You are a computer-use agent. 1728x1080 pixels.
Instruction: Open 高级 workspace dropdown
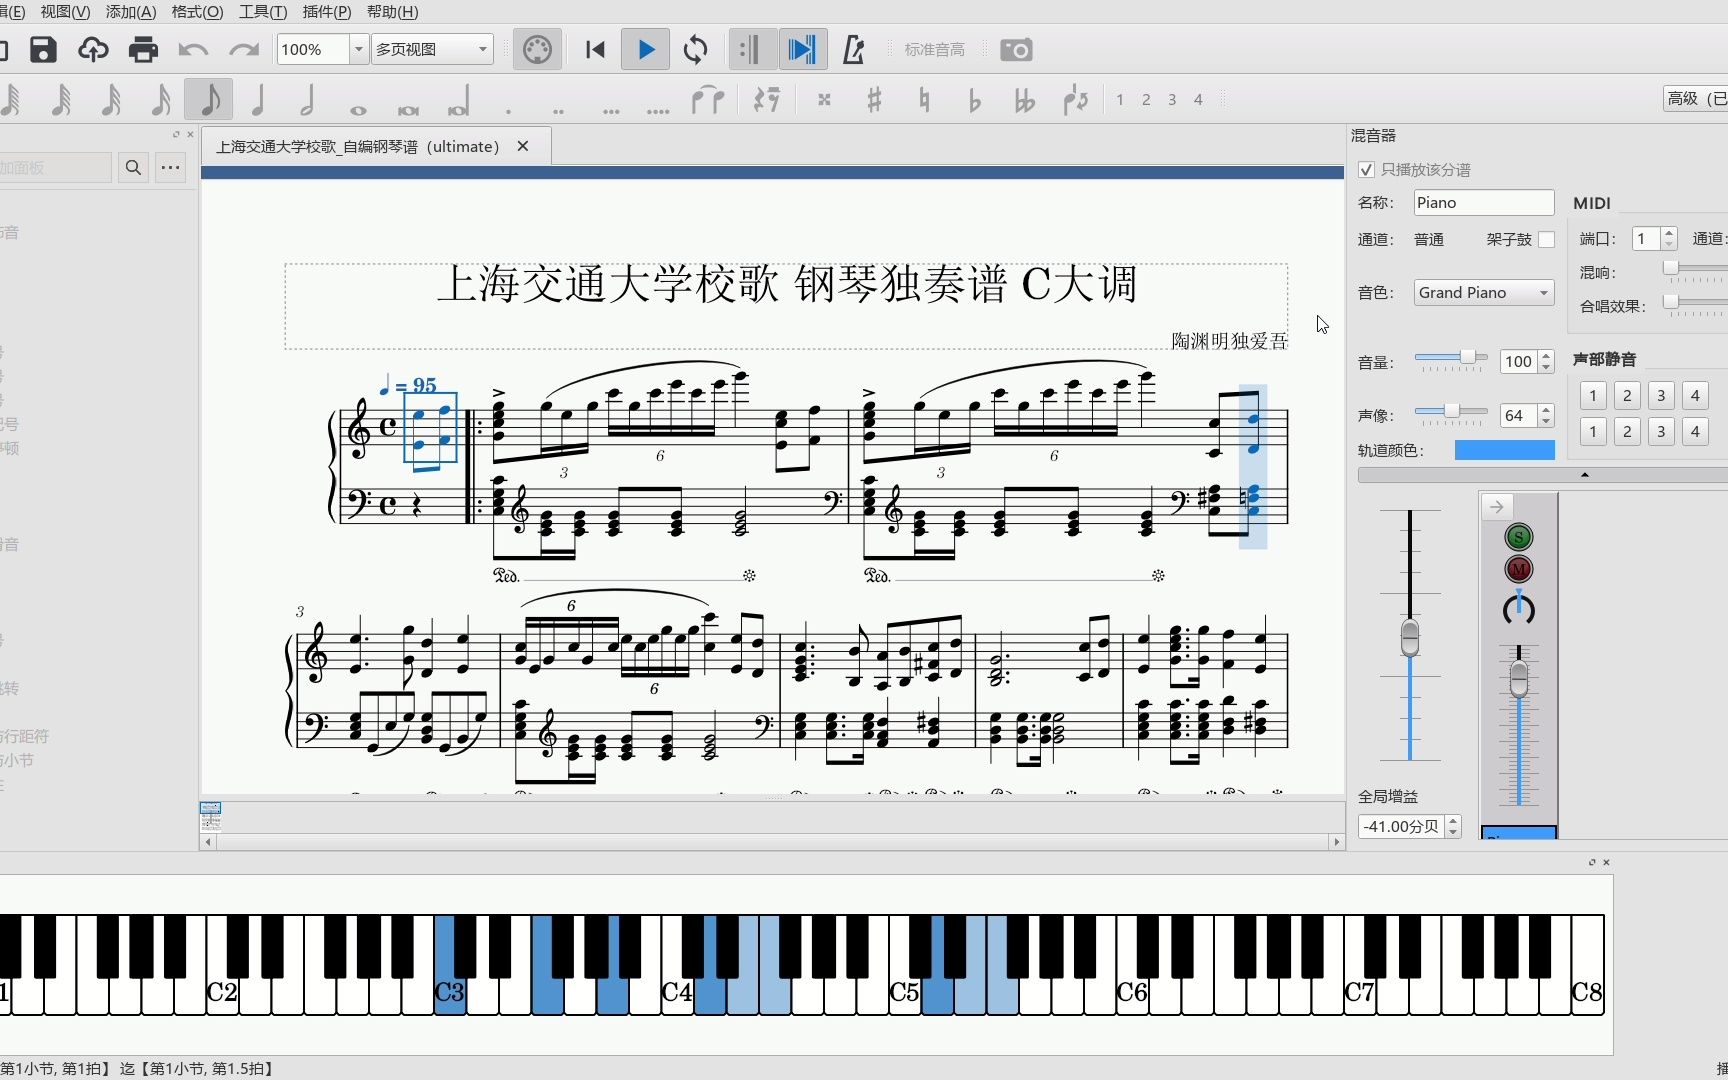(1695, 98)
